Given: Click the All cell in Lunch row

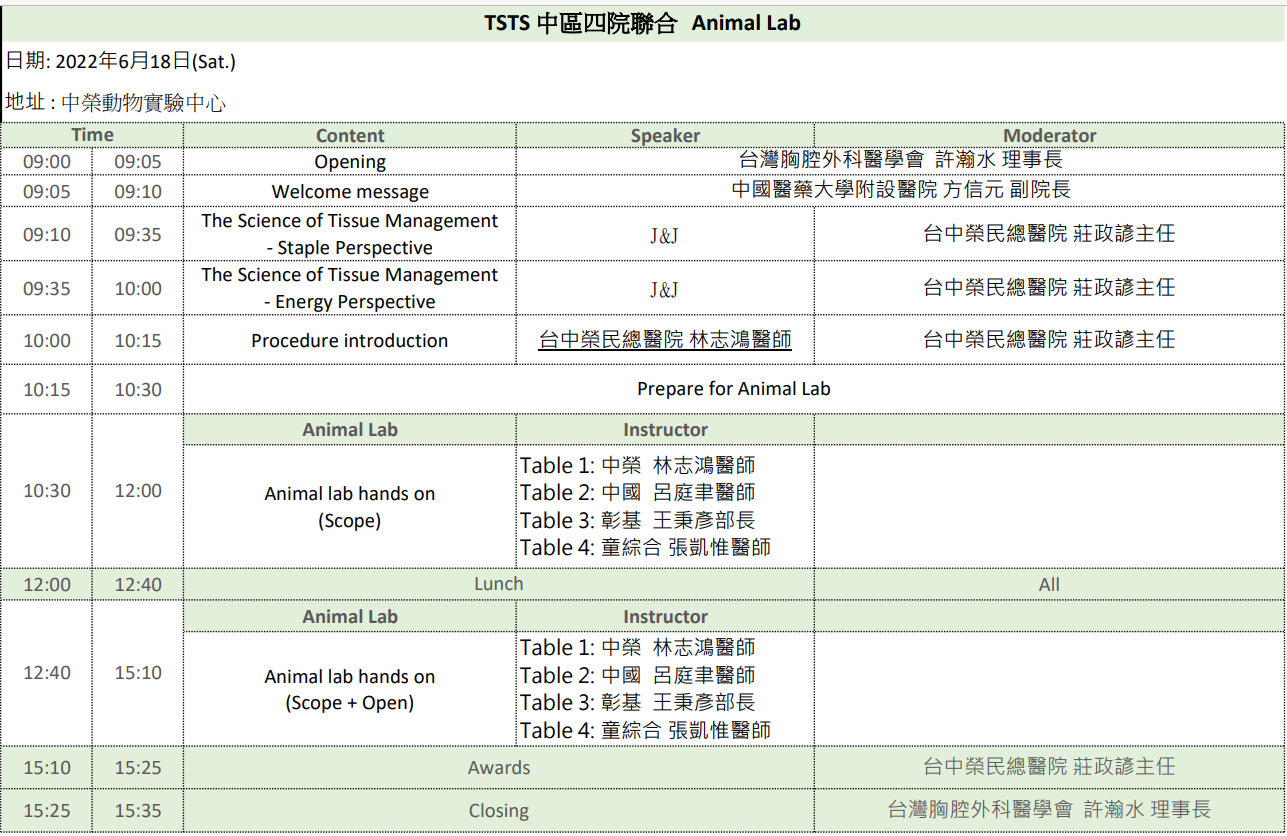Looking at the screenshot, I should click(x=1049, y=584).
